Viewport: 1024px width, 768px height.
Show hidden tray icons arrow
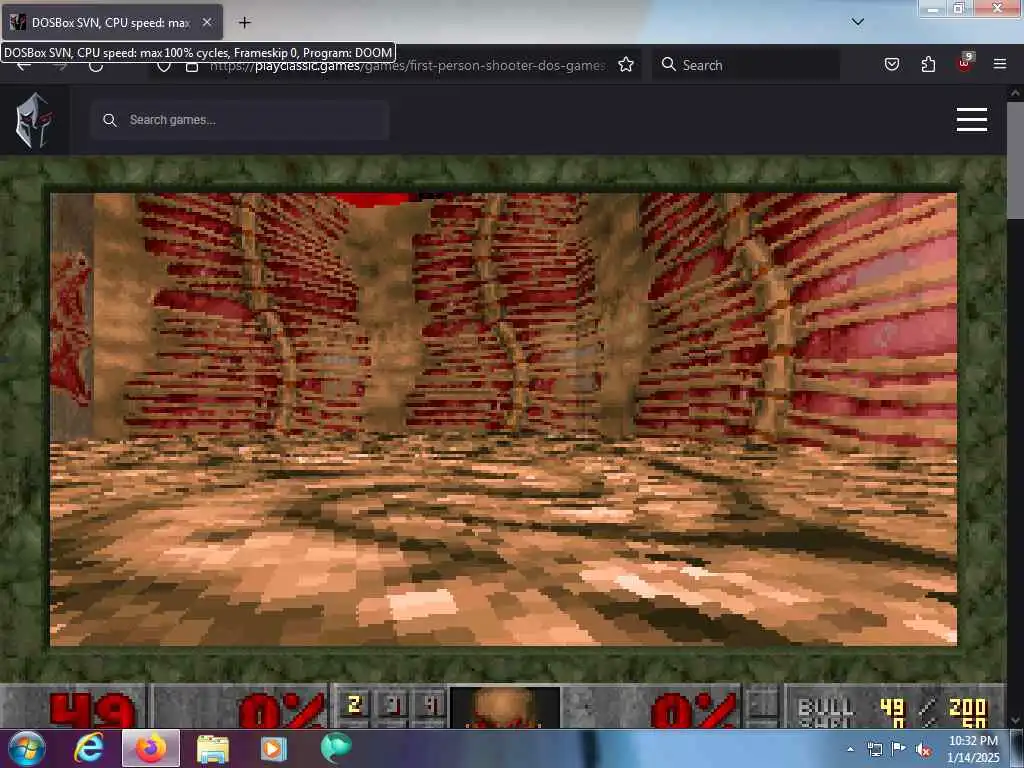[x=850, y=749]
